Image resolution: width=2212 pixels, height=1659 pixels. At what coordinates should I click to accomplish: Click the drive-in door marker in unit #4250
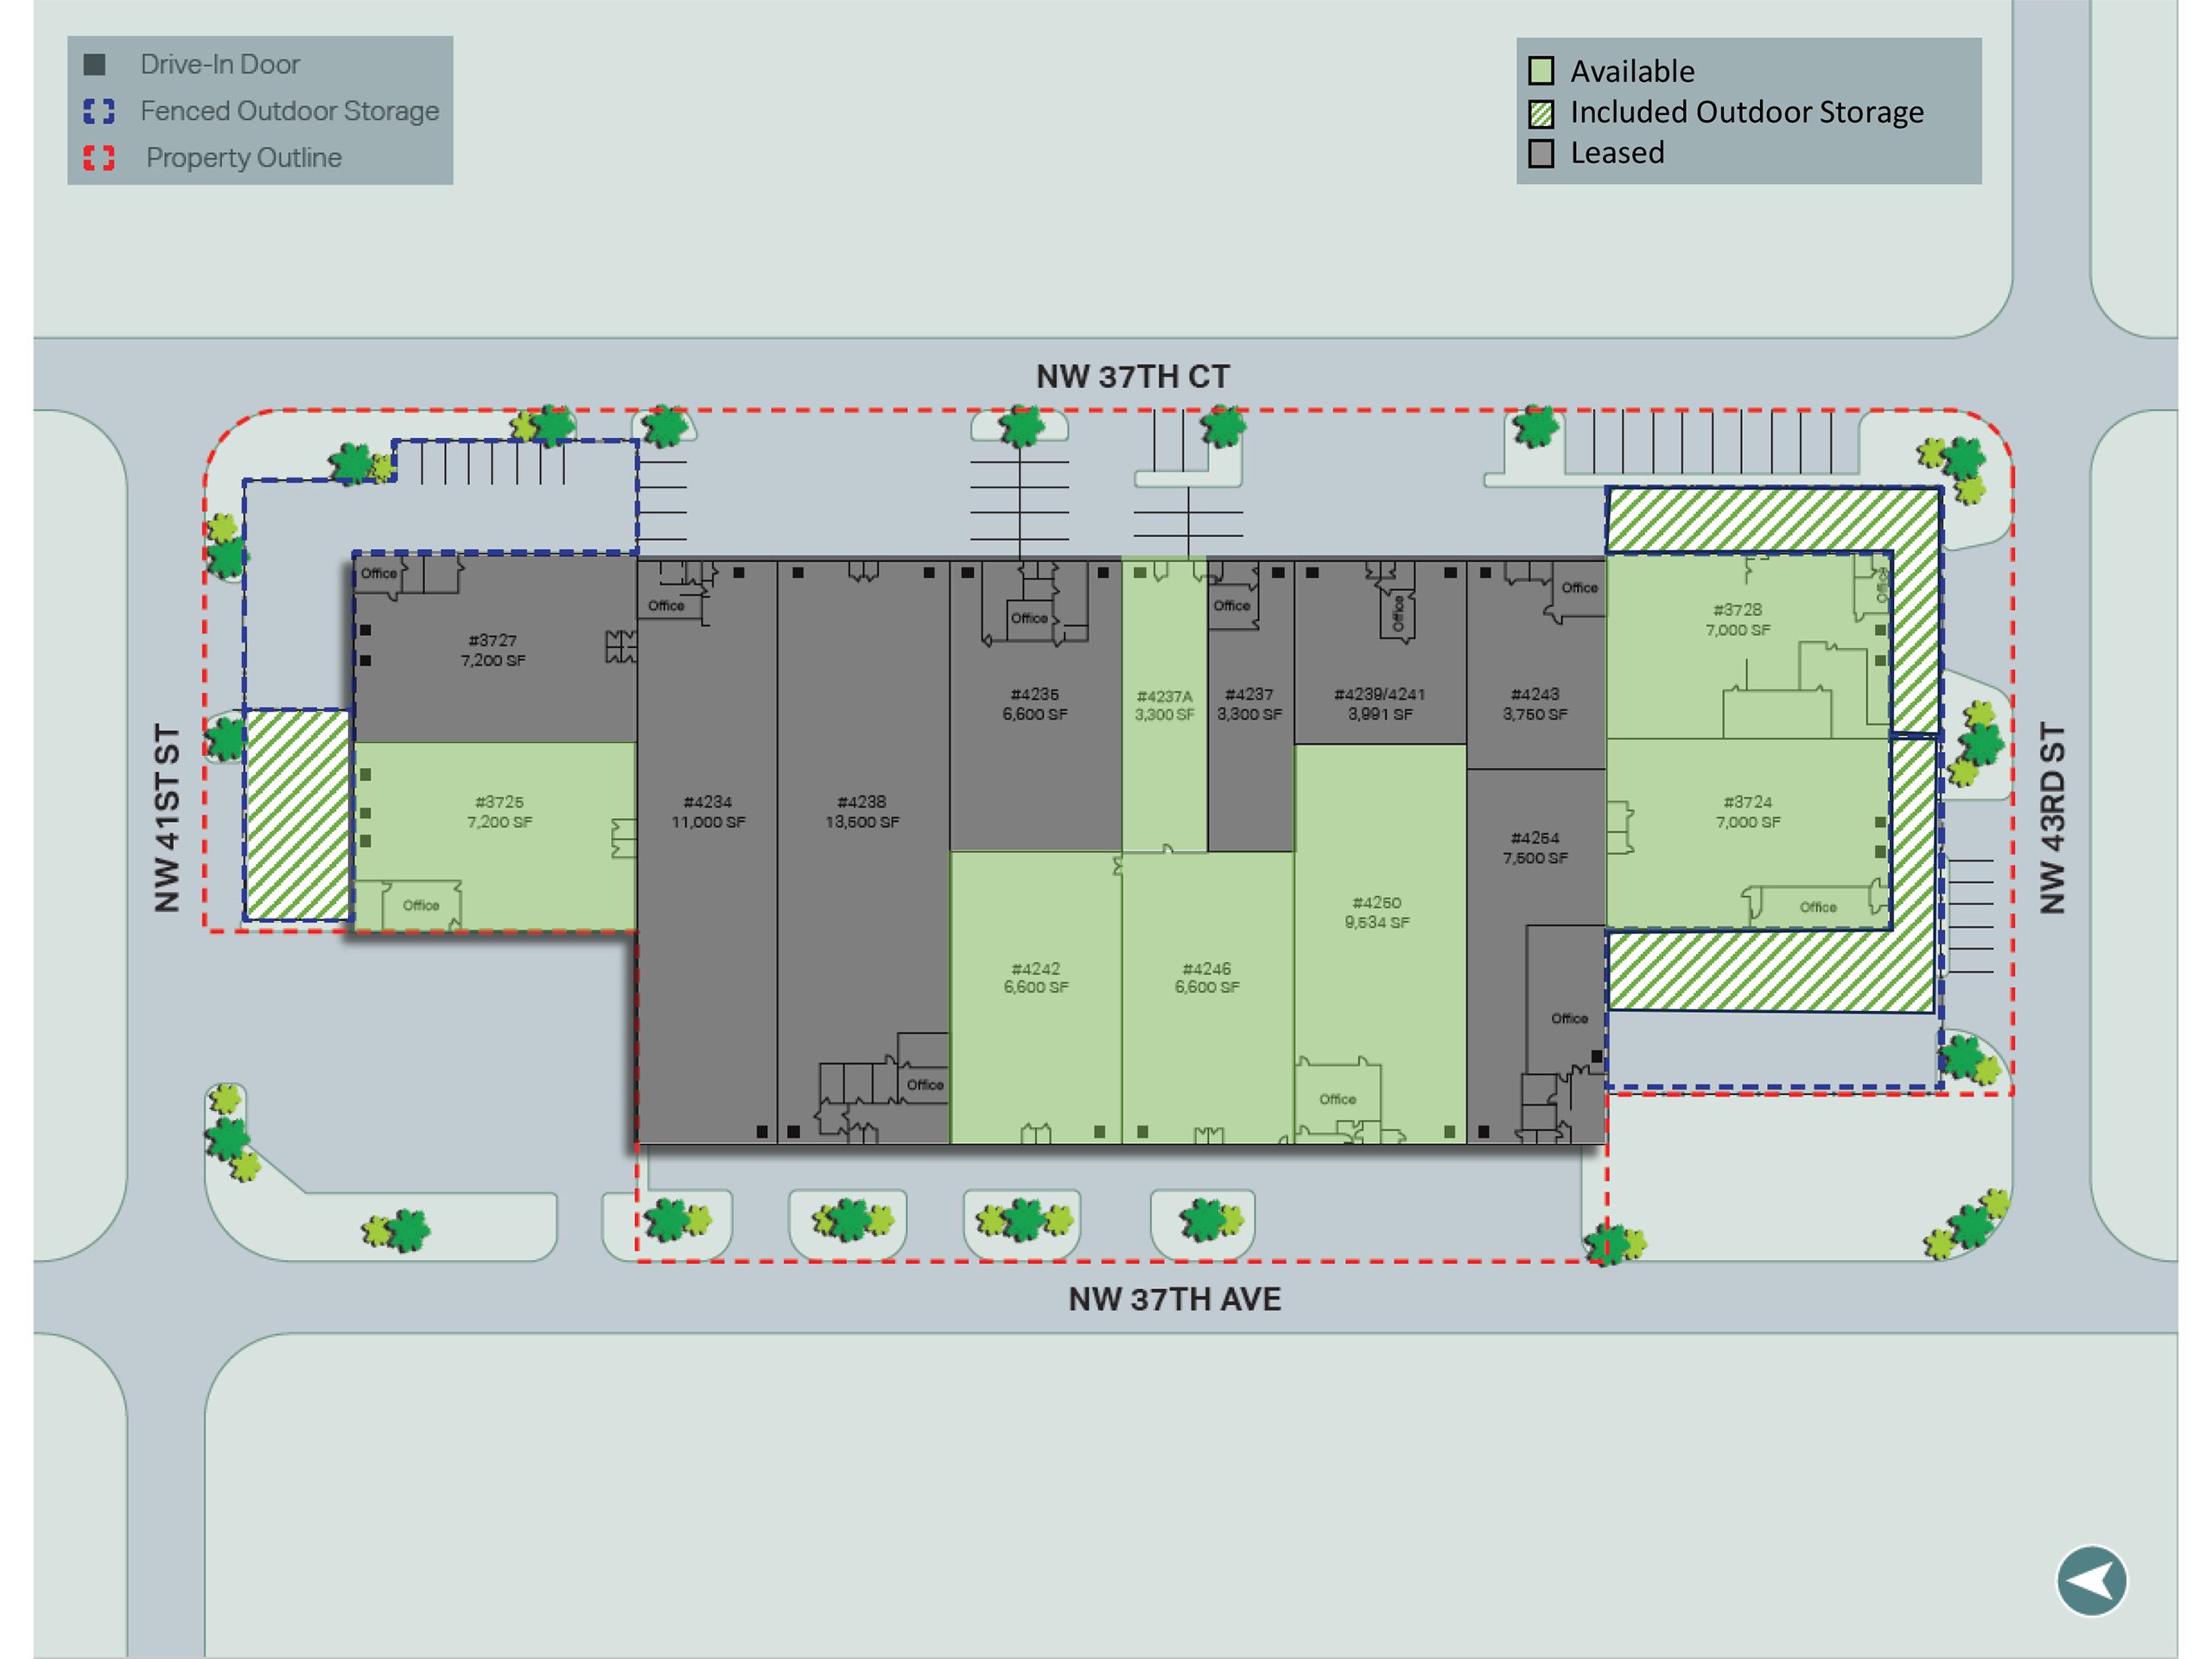tap(1449, 1132)
